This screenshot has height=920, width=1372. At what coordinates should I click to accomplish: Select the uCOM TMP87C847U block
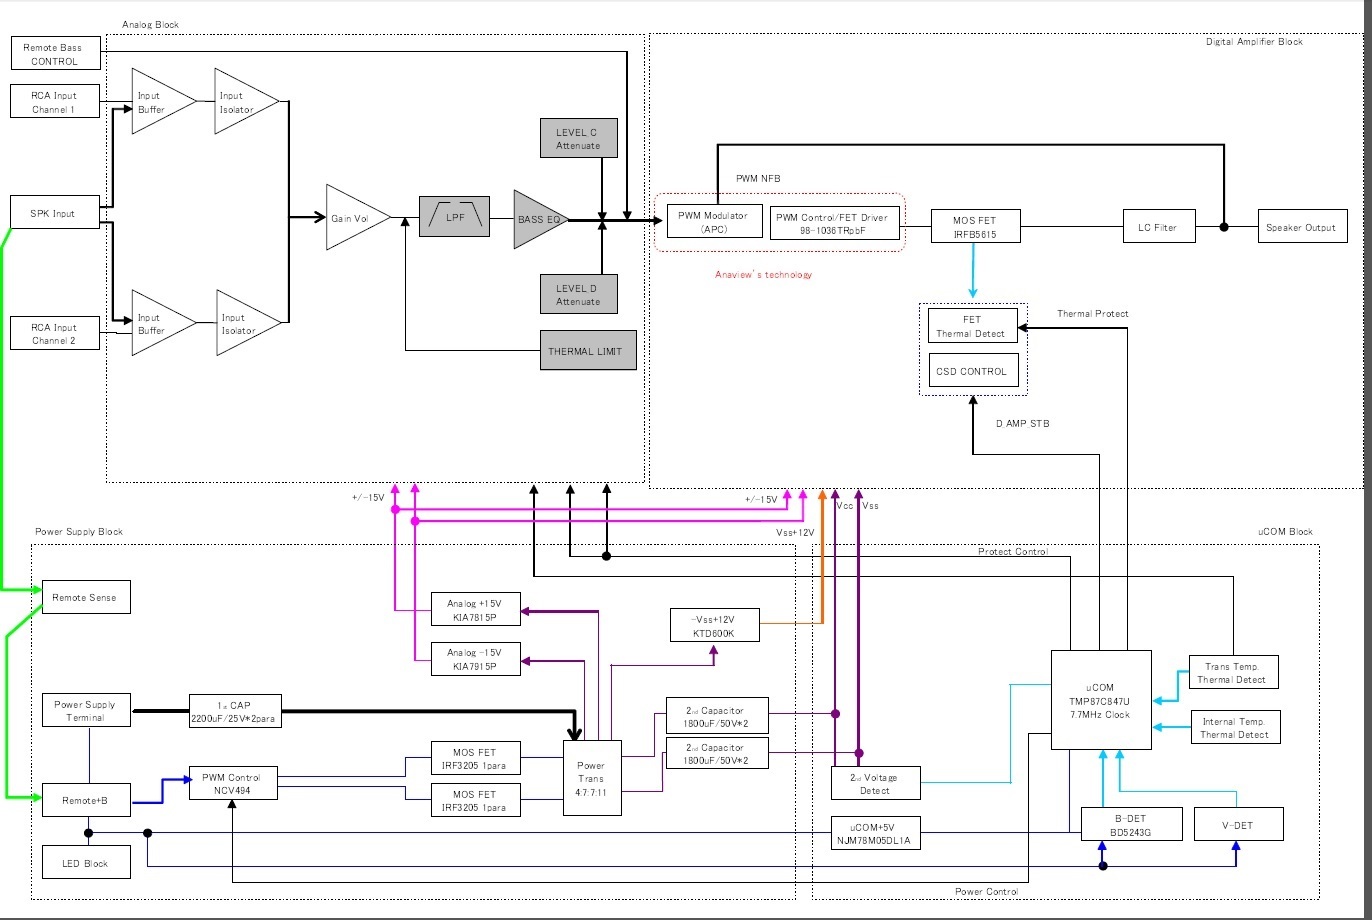1101,699
